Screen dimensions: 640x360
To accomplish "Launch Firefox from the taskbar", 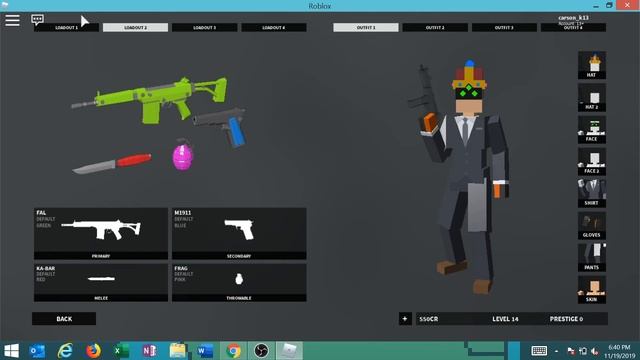I will click(93, 351).
